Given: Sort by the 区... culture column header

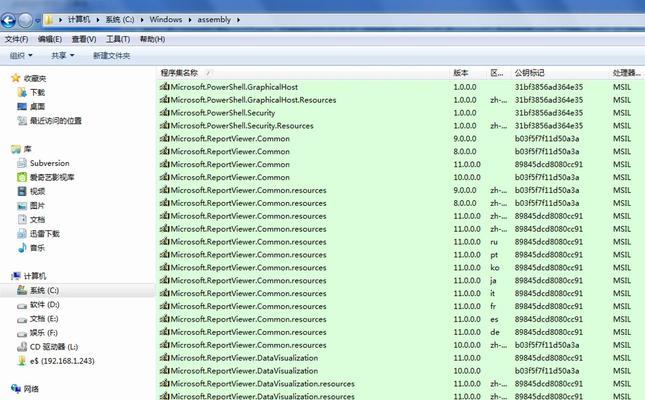Looking at the screenshot, I should (x=497, y=73).
